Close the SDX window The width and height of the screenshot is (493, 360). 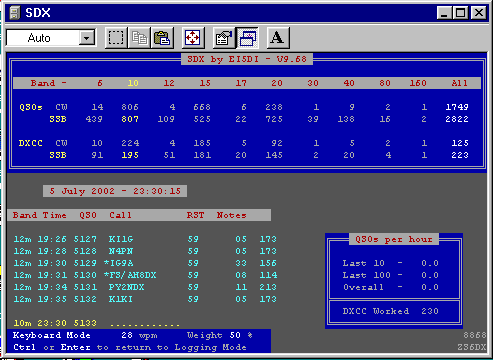pyautogui.click(x=479, y=13)
